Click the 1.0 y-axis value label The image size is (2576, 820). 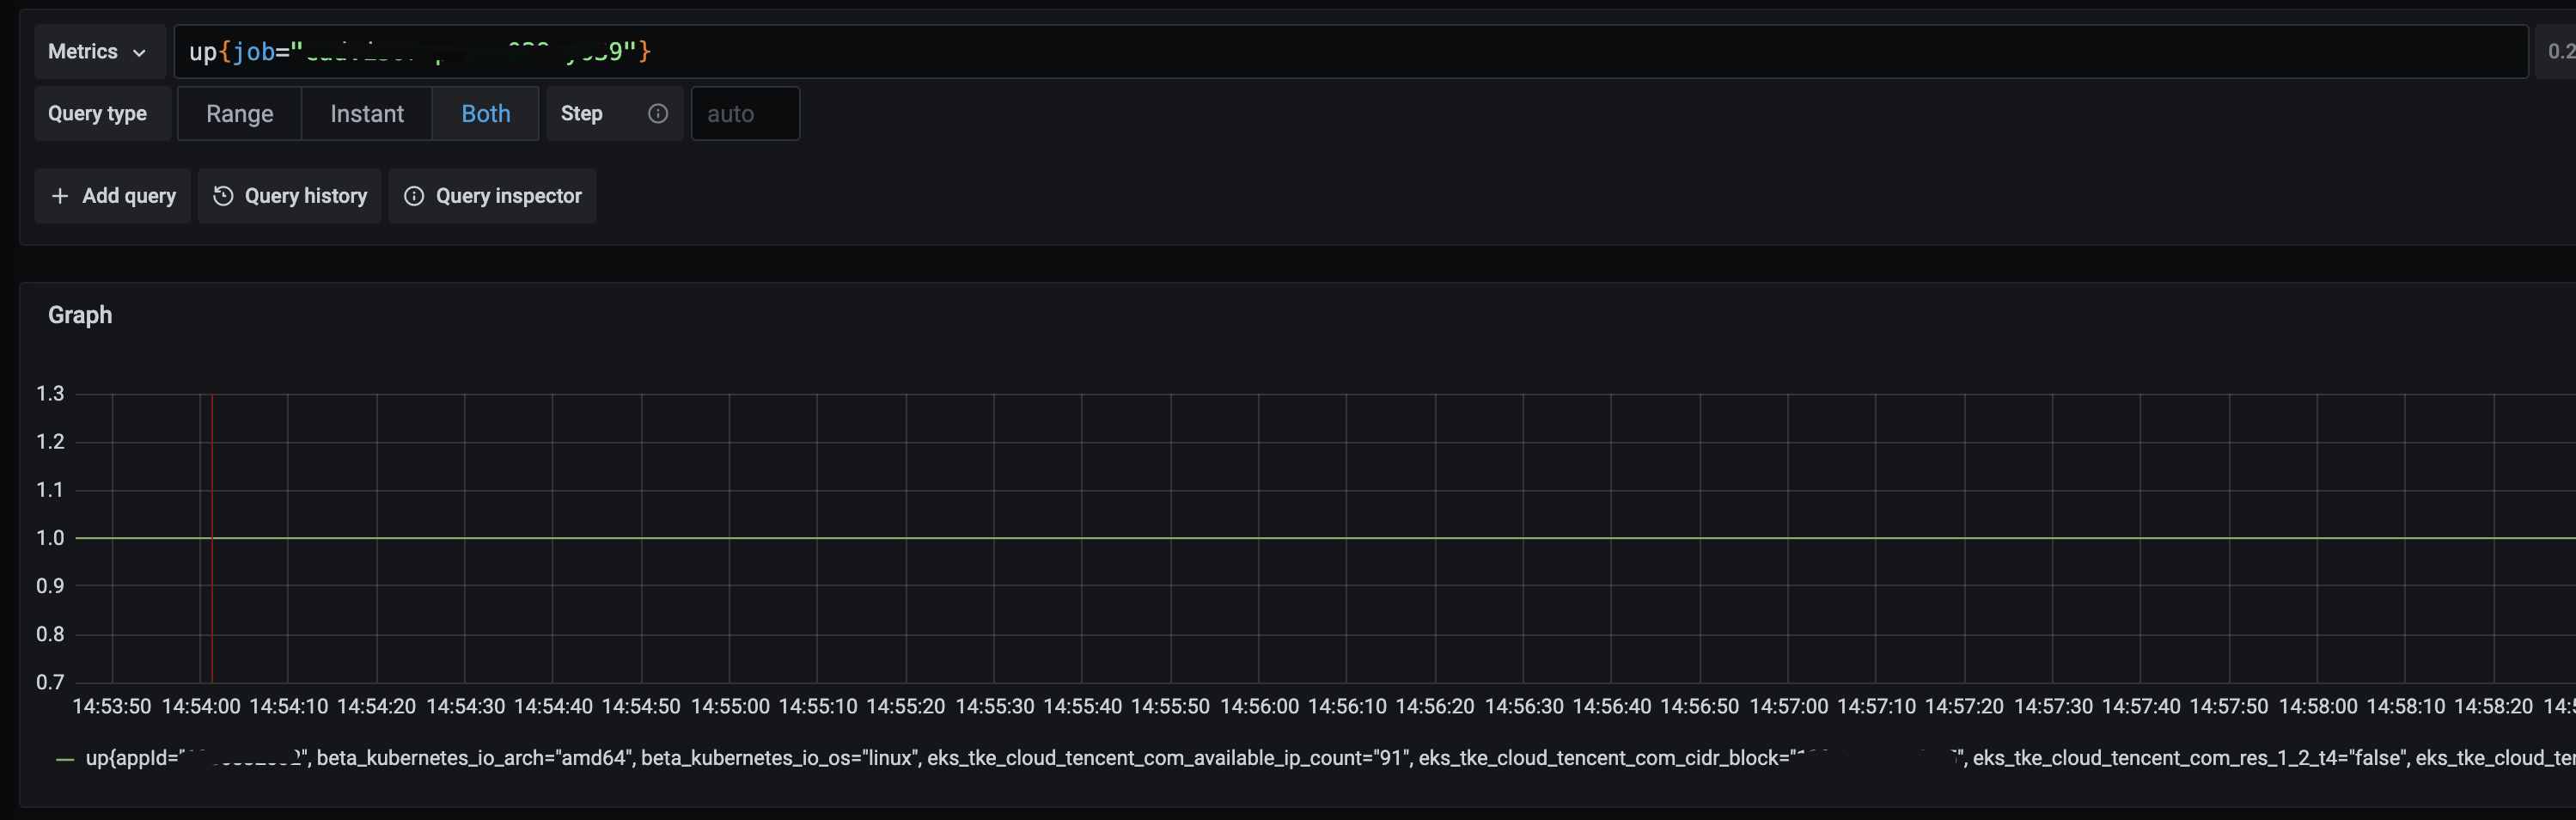(50, 538)
